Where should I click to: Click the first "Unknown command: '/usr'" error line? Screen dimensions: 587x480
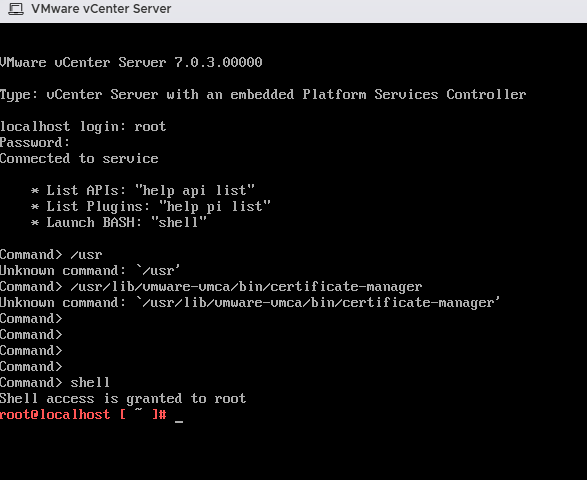click(x=90, y=271)
